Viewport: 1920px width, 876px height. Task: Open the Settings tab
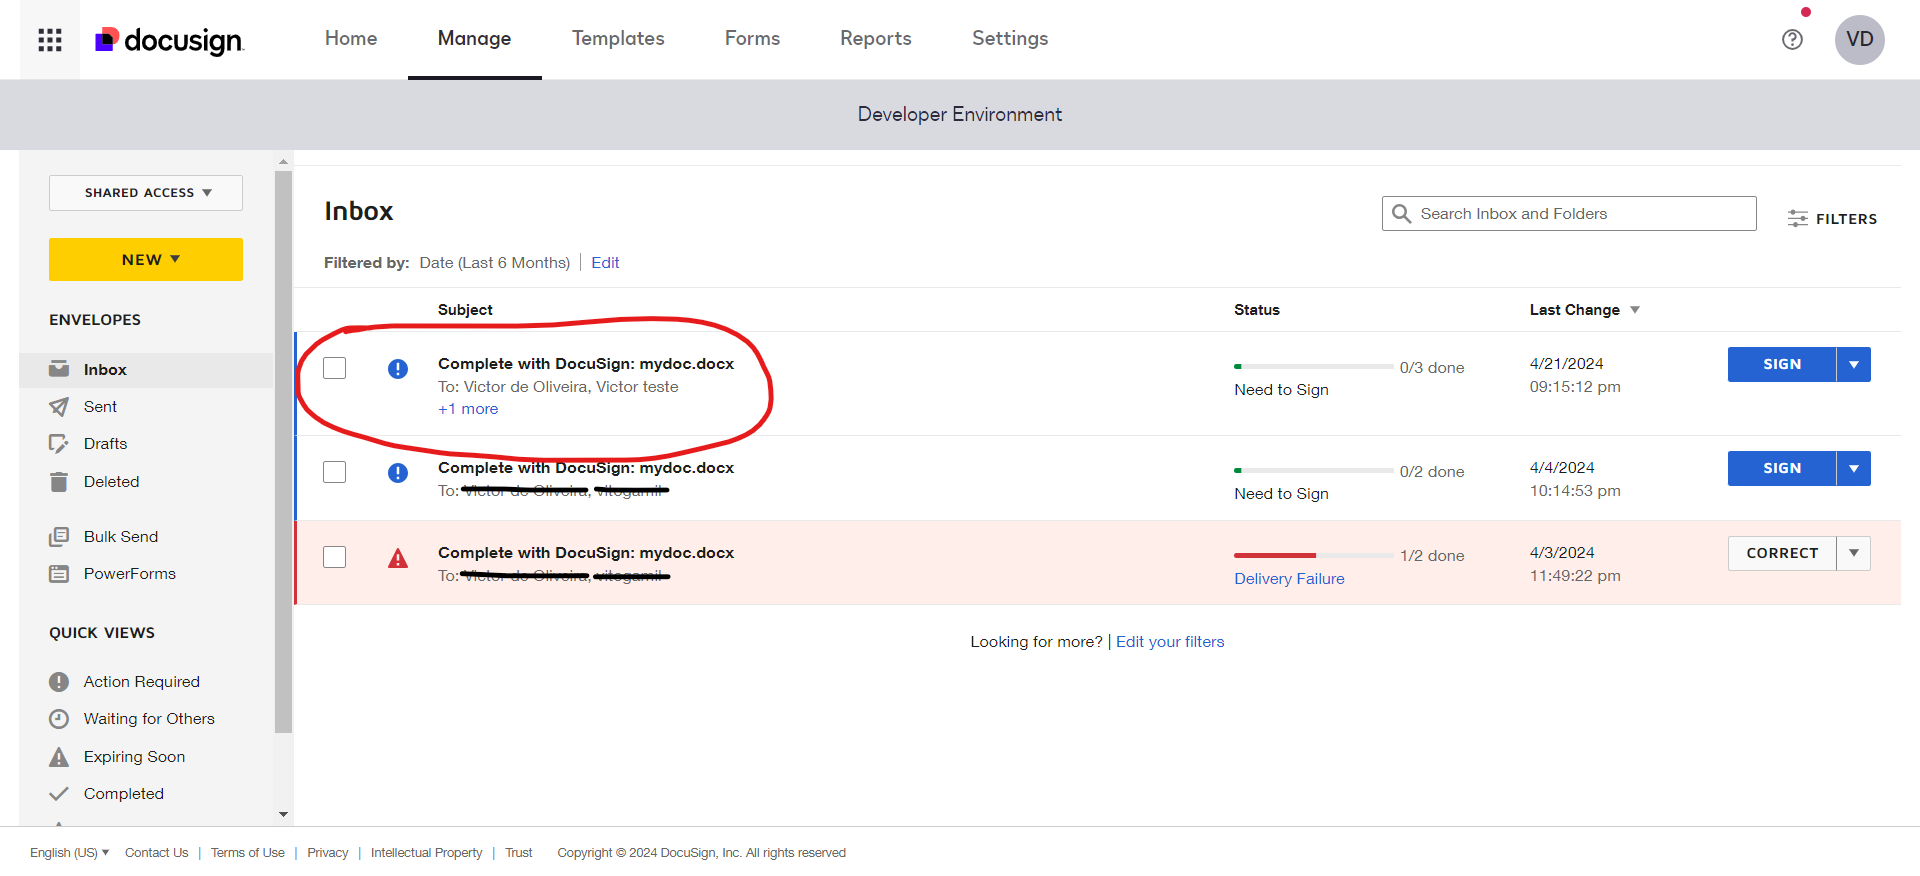click(x=1010, y=38)
